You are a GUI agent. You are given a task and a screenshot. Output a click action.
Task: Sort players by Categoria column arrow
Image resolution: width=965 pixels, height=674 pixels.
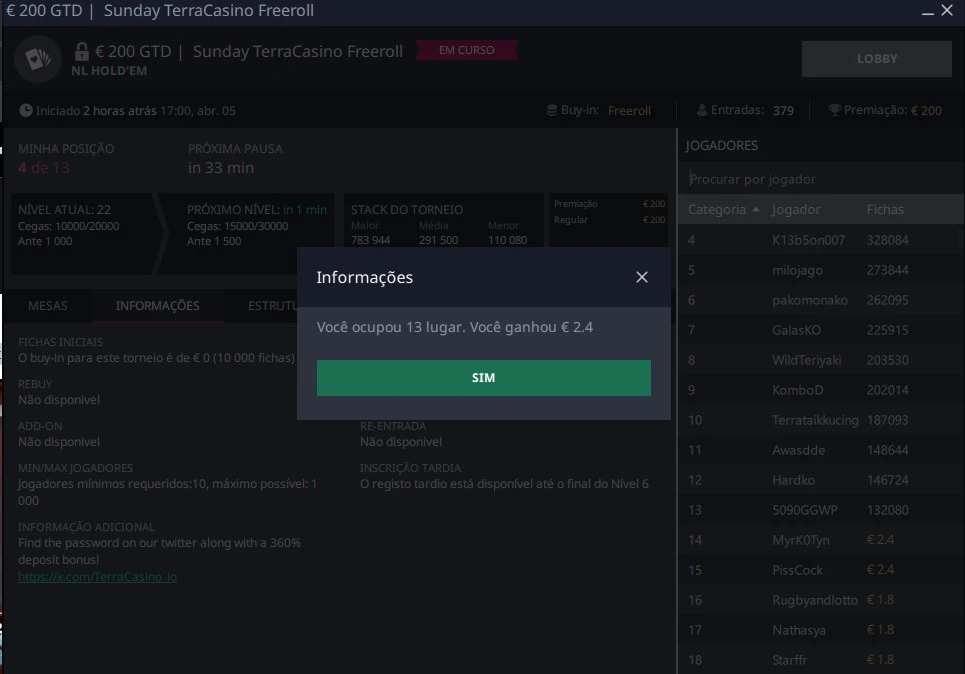pos(755,209)
